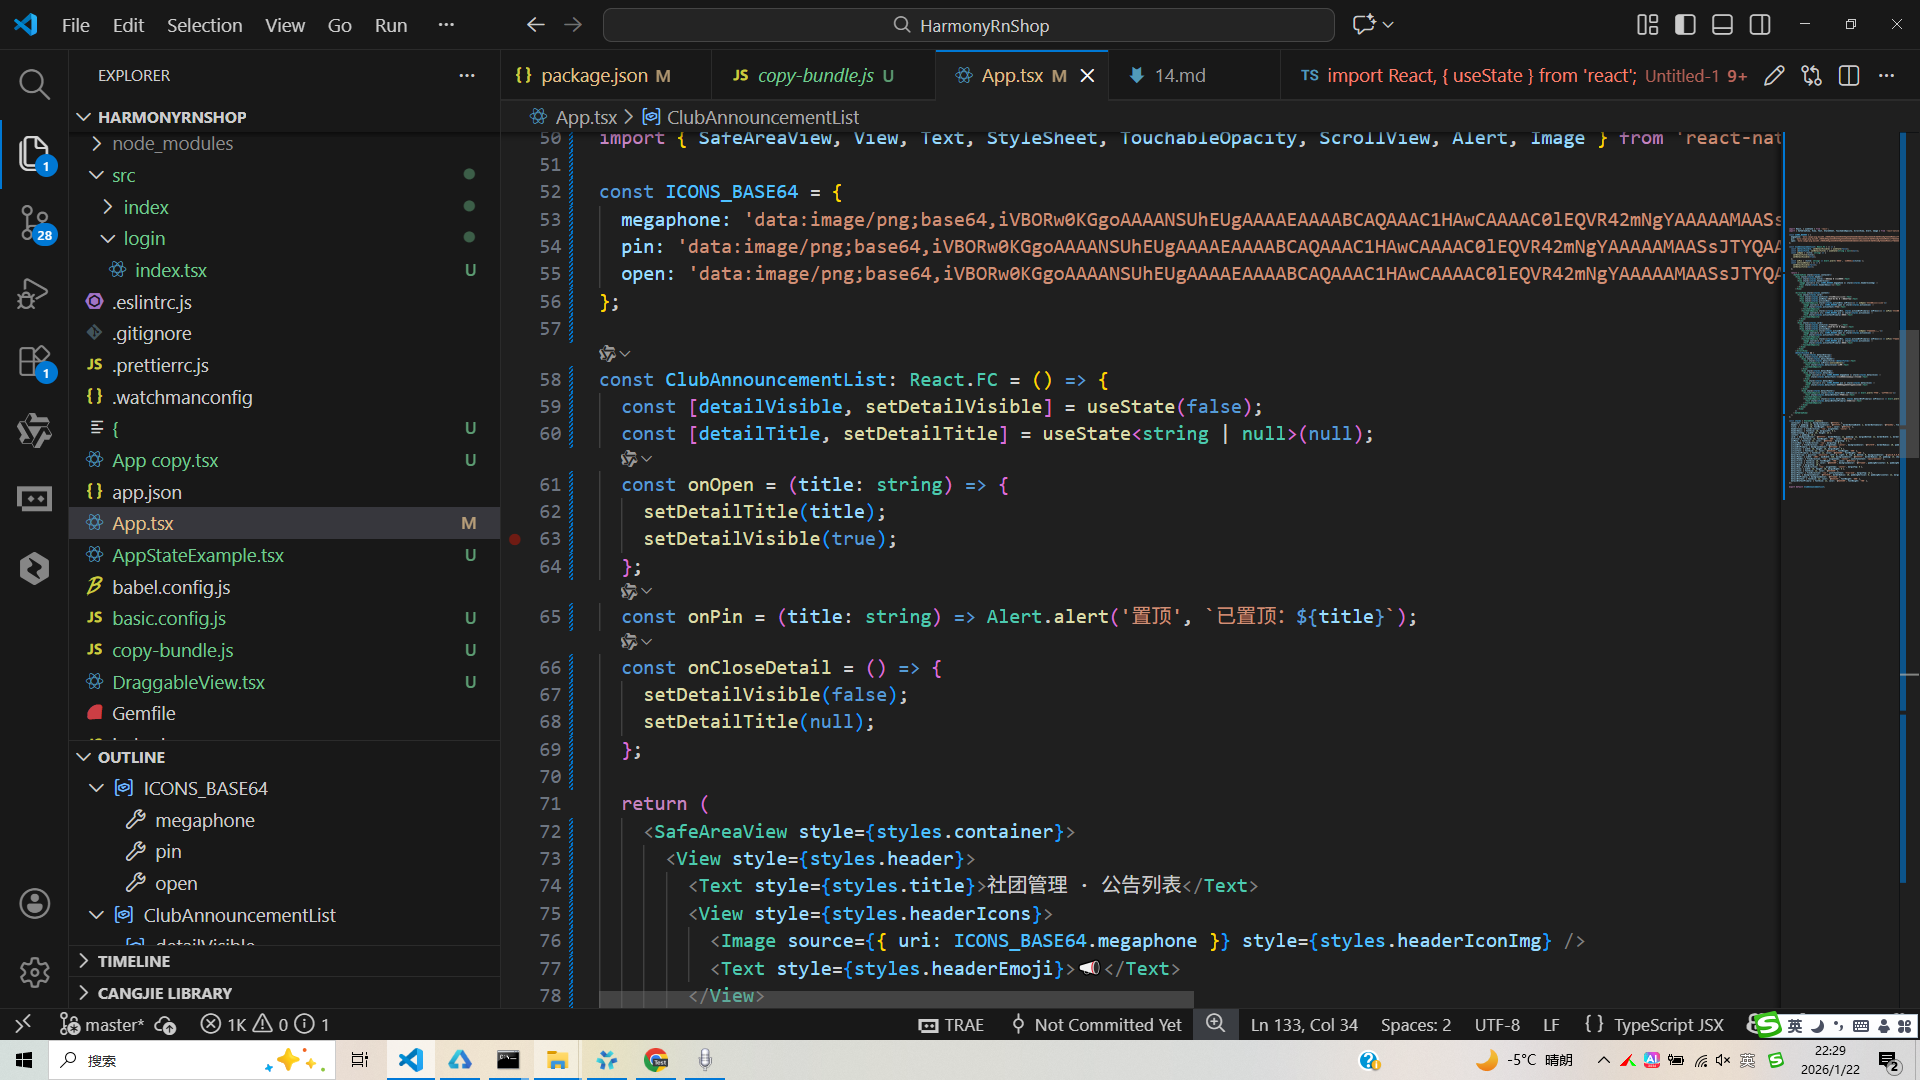1920x1080 pixels.
Task: Expand the TIMELINE section
Action: click(133, 961)
